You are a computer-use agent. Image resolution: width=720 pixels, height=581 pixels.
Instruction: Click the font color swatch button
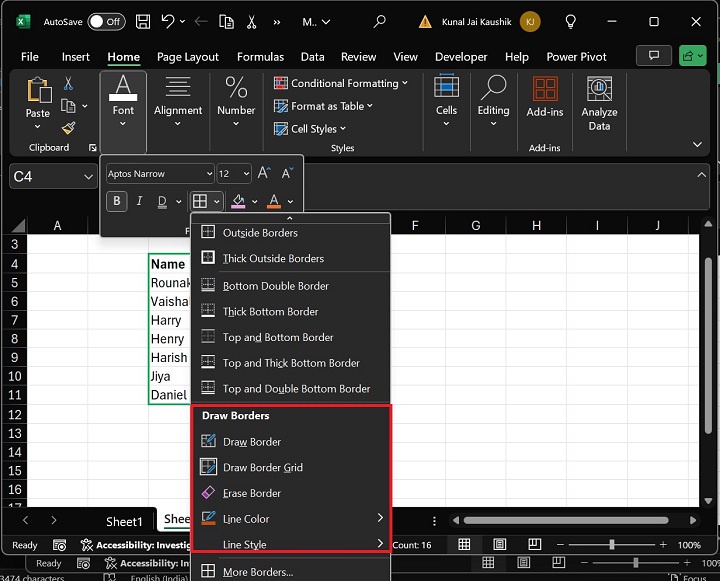point(274,201)
